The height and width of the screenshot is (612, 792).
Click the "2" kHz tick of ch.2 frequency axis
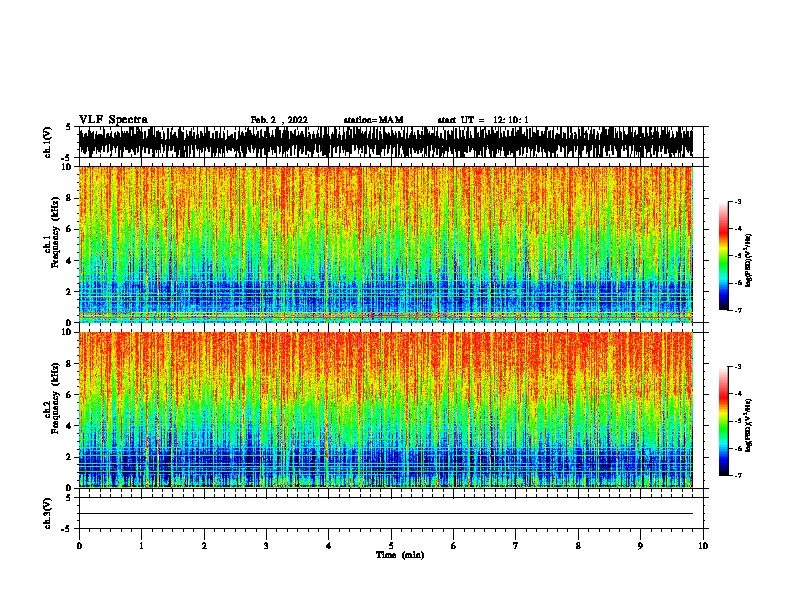(x=71, y=457)
